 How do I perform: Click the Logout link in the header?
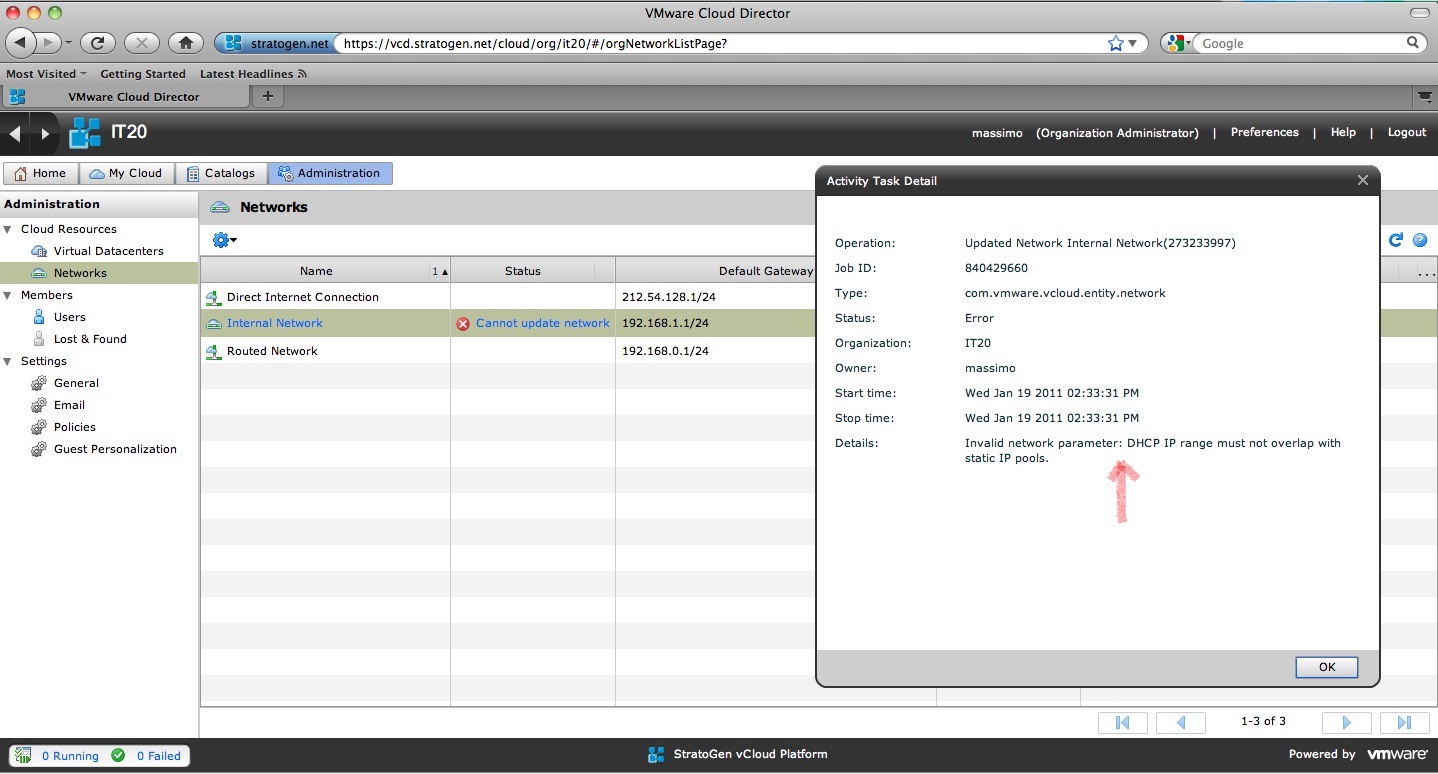point(1406,133)
